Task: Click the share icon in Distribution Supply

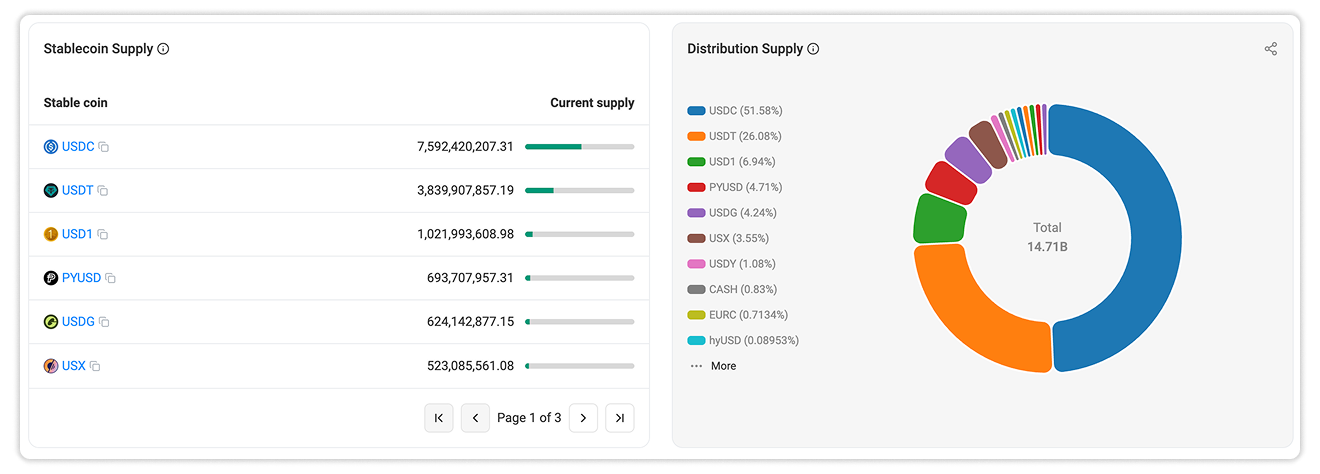Action: 1271,49
